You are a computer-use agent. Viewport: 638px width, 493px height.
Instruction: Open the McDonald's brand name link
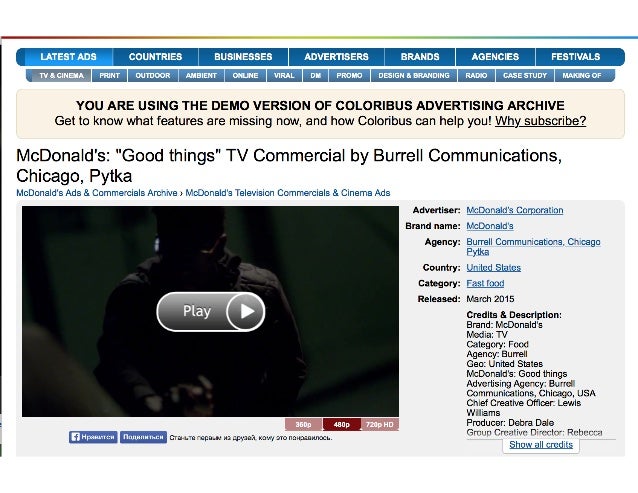490,226
